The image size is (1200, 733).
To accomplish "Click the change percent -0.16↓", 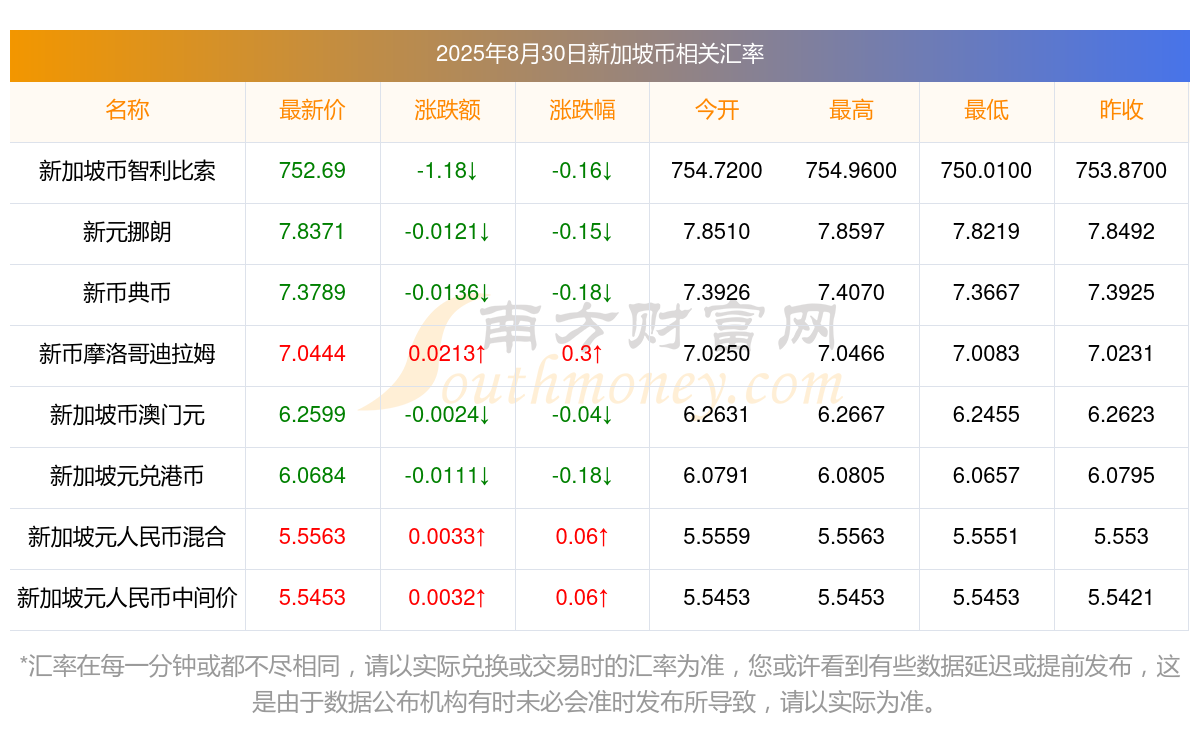I will (x=582, y=171).
